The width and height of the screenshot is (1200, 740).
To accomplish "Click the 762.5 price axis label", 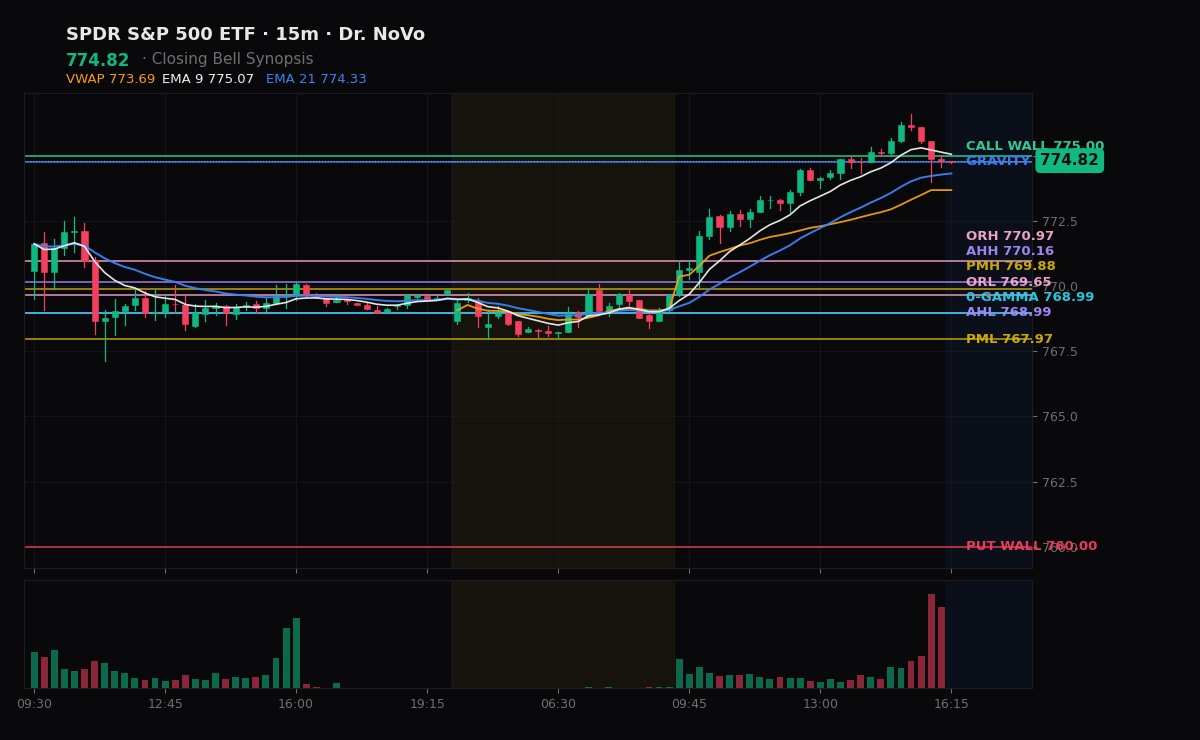I will 1059,483.
